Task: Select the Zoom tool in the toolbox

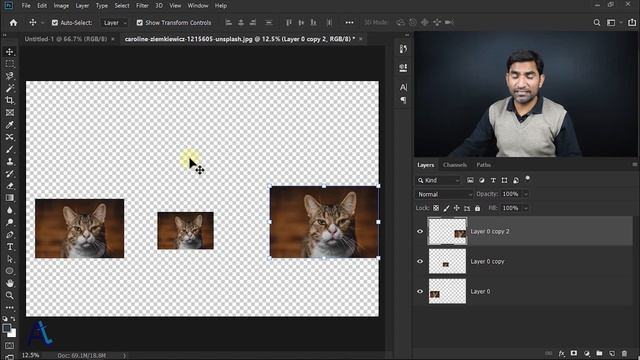Action: tap(9, 295)
